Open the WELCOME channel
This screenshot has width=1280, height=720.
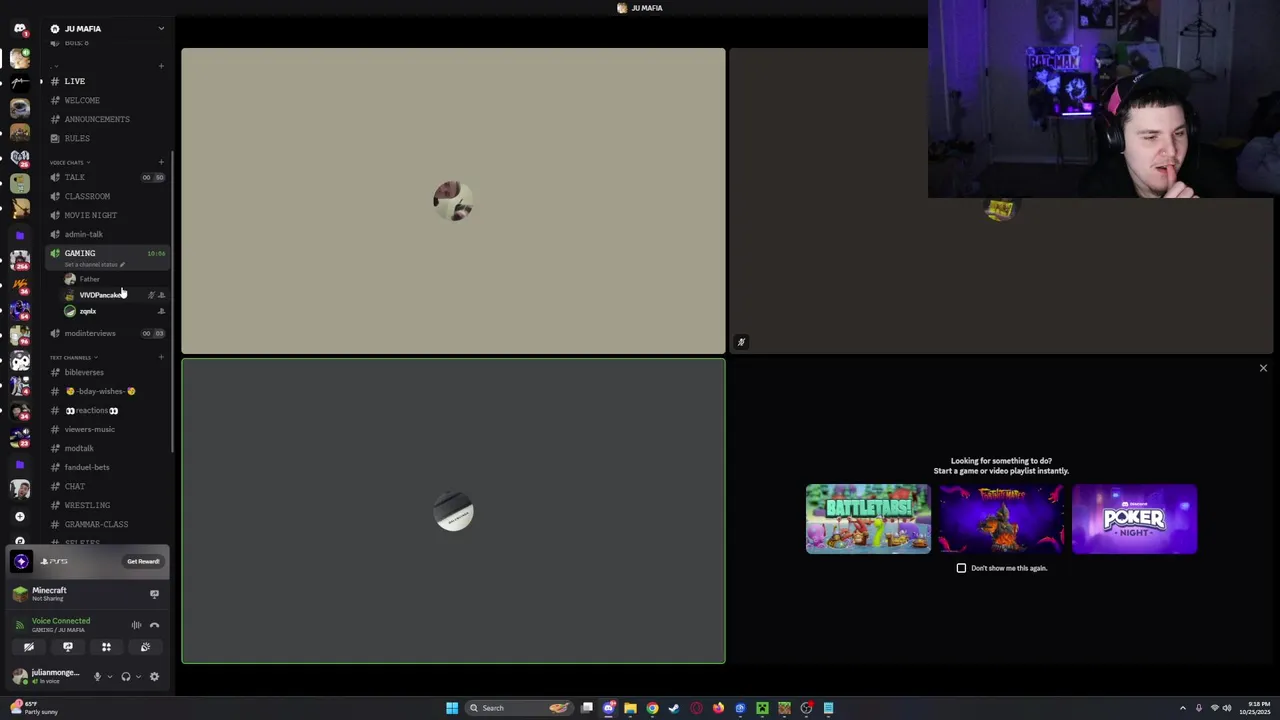coord(105,100)
